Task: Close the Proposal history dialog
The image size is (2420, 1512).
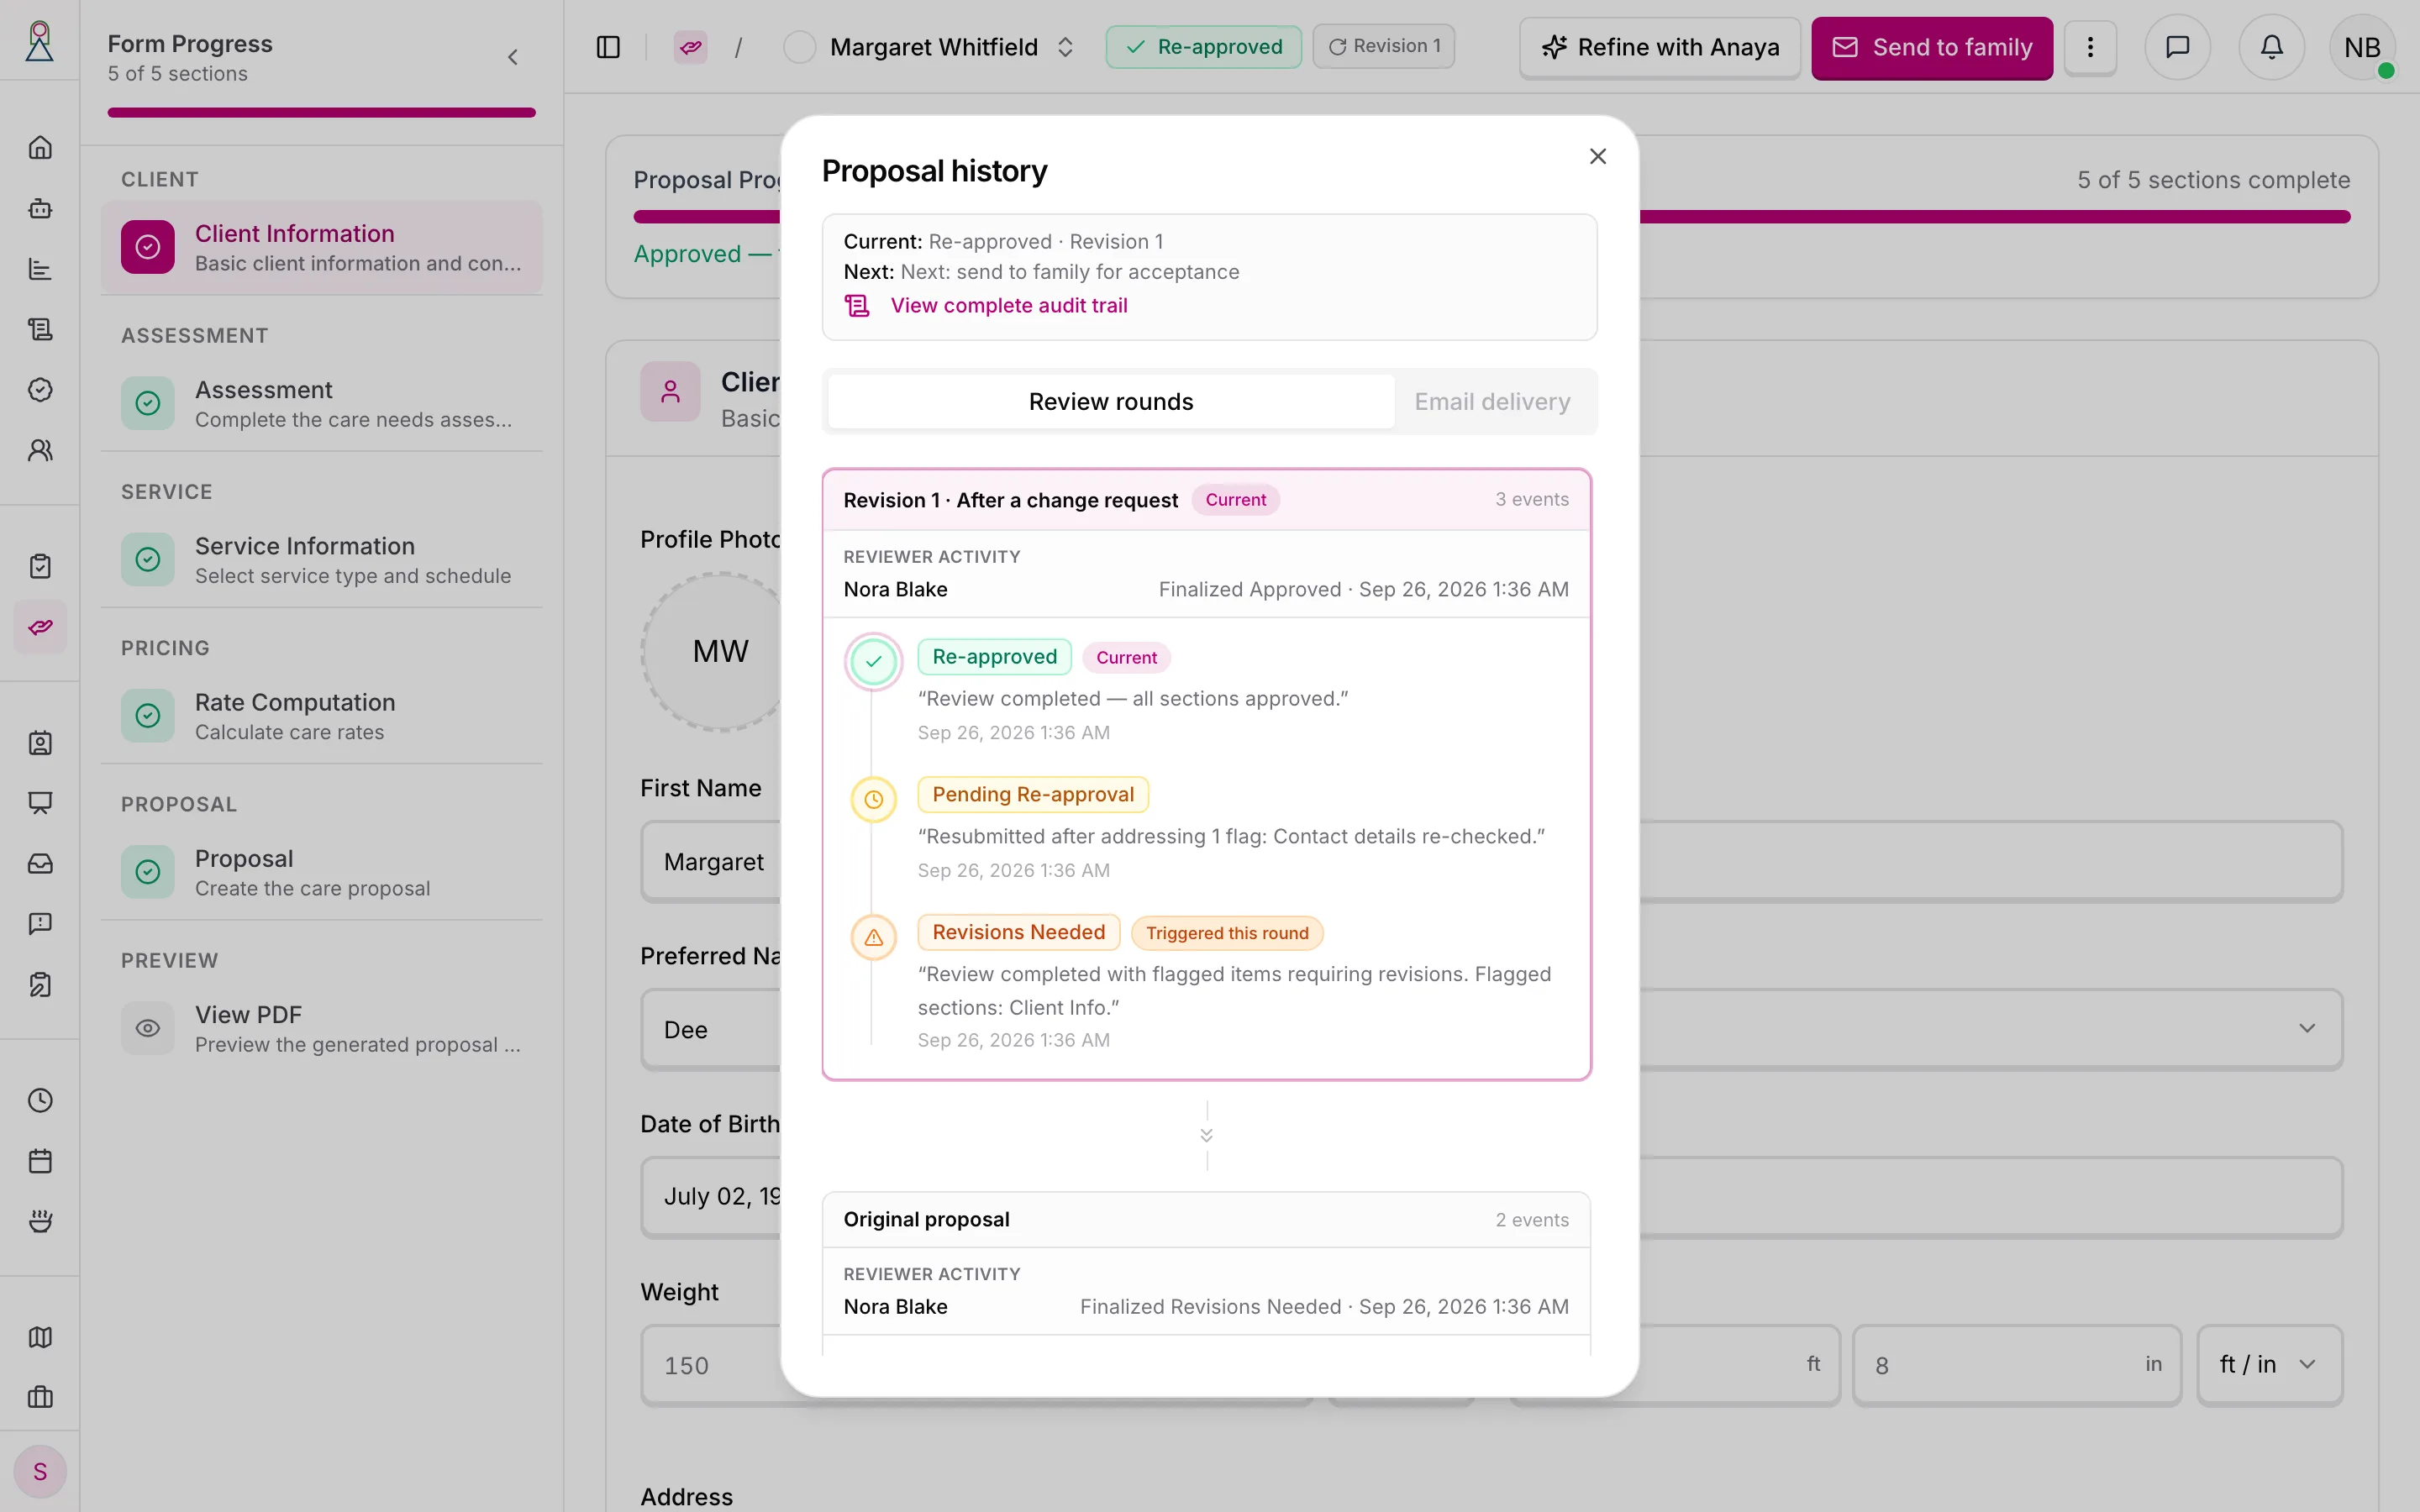Action: tap(1598, 156)
